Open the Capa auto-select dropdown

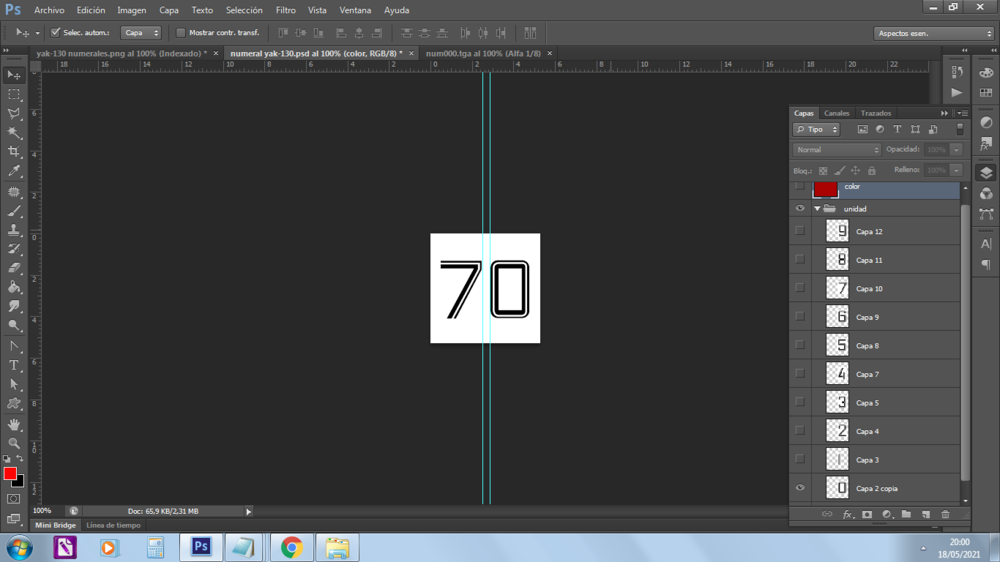[141, 33]
